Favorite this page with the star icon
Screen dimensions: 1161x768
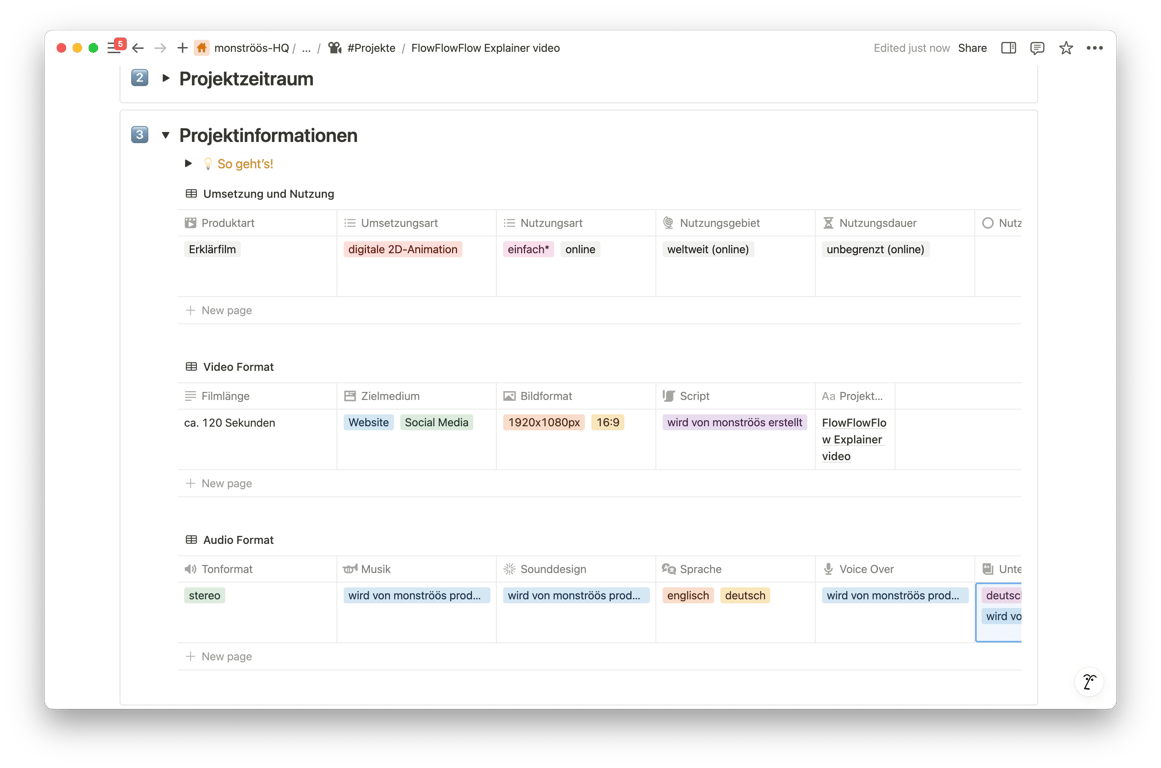coord(1066,48)
